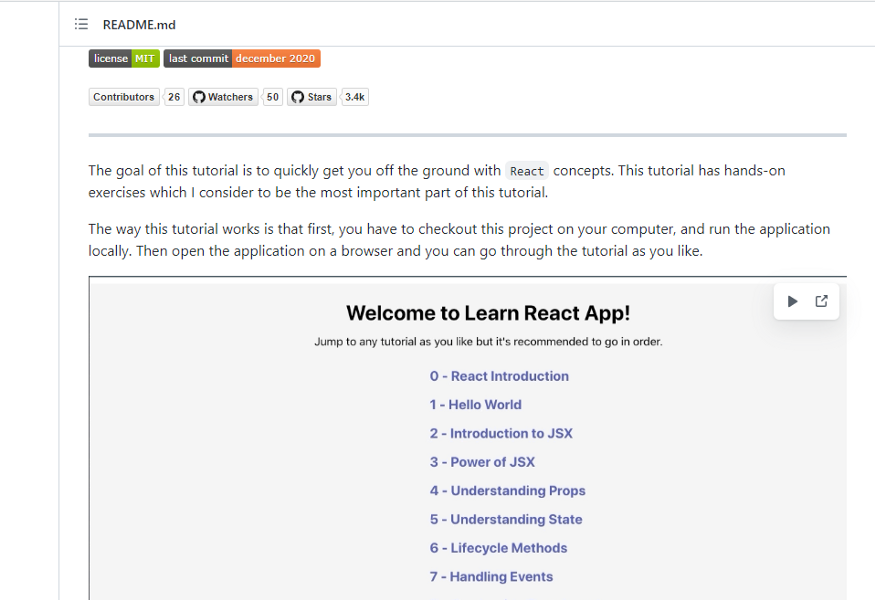The height and width of the screenshot is (600, 875).
Task: Click the last commit december 2020 badge
Action: point(242,59)
